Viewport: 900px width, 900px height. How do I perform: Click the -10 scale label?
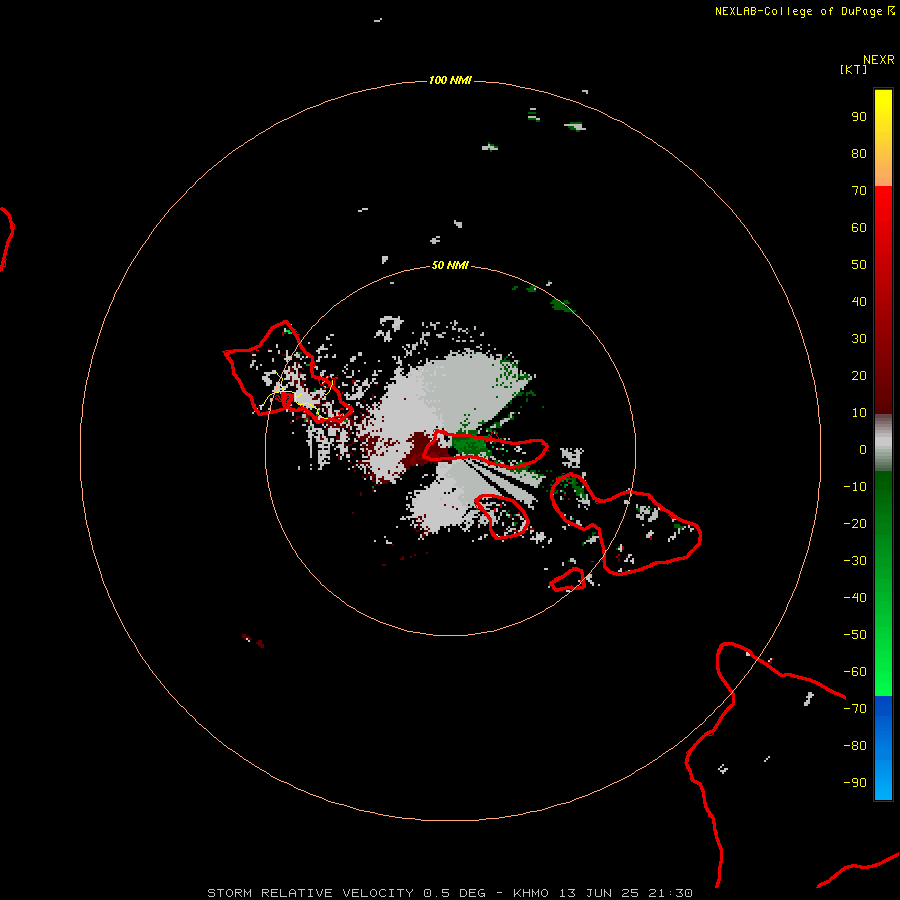(855, 487)
